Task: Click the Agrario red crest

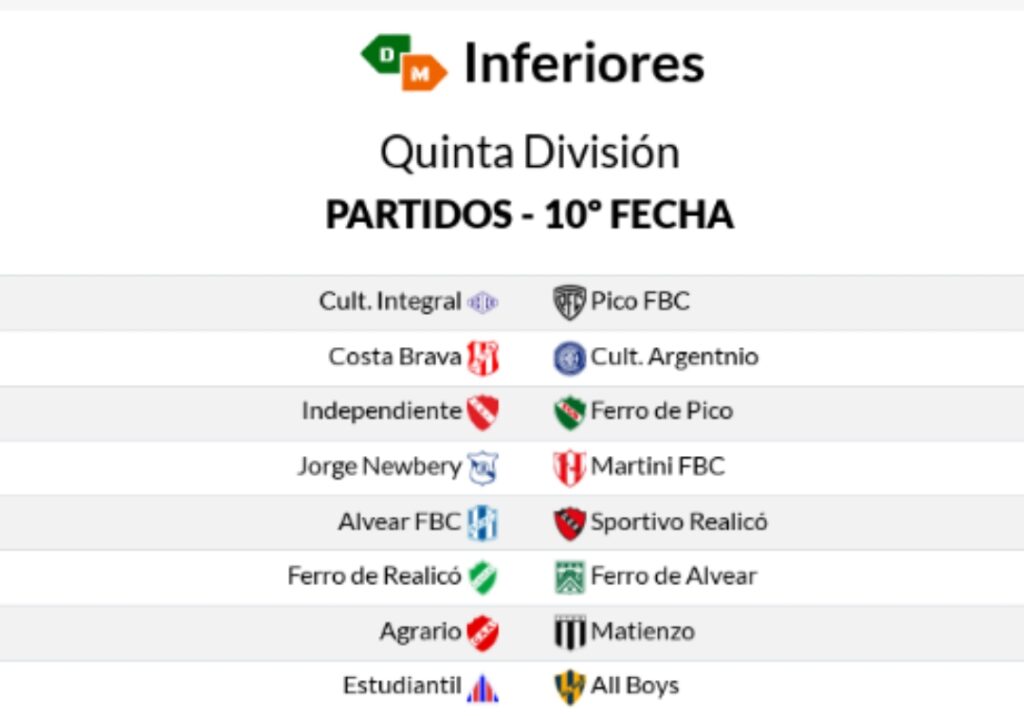Action: click(x=483, y=632)
